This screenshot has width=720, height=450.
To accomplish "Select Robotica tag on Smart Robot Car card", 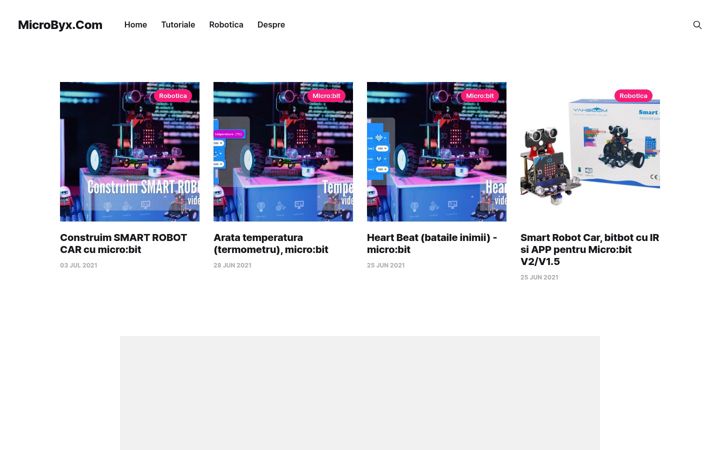I will (x=633, y=96).
